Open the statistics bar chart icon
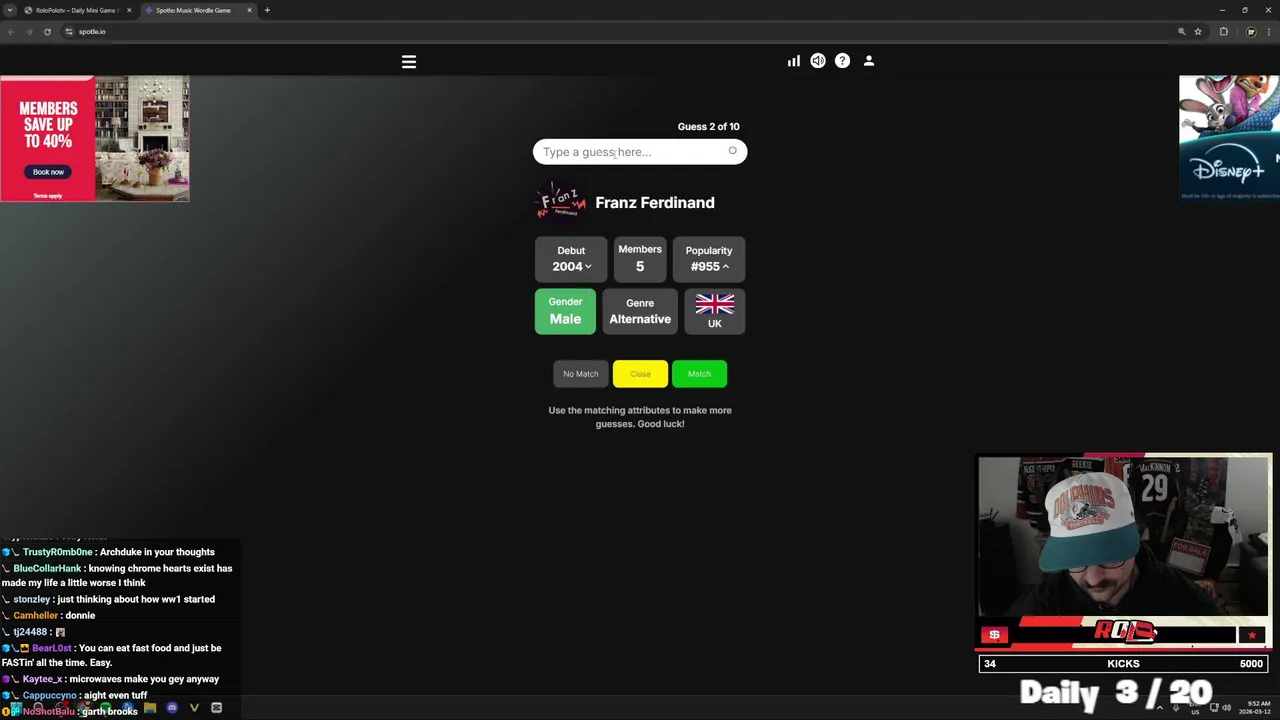 tap(793, 61)
